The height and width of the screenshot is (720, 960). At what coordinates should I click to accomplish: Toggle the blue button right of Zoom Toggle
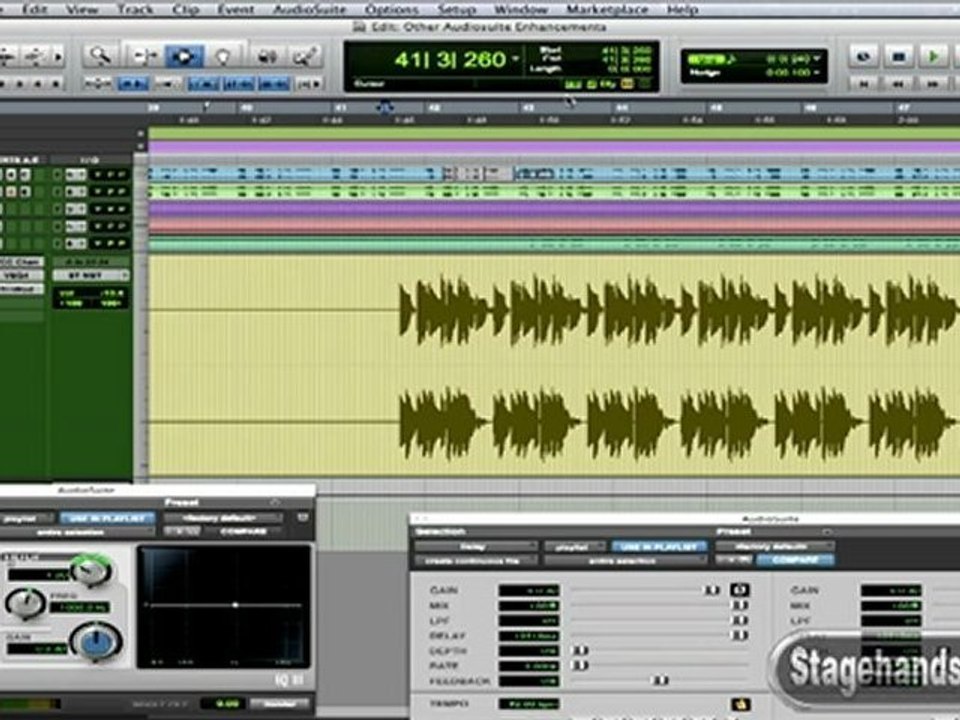pyautogui.click(x=133, y=83)
